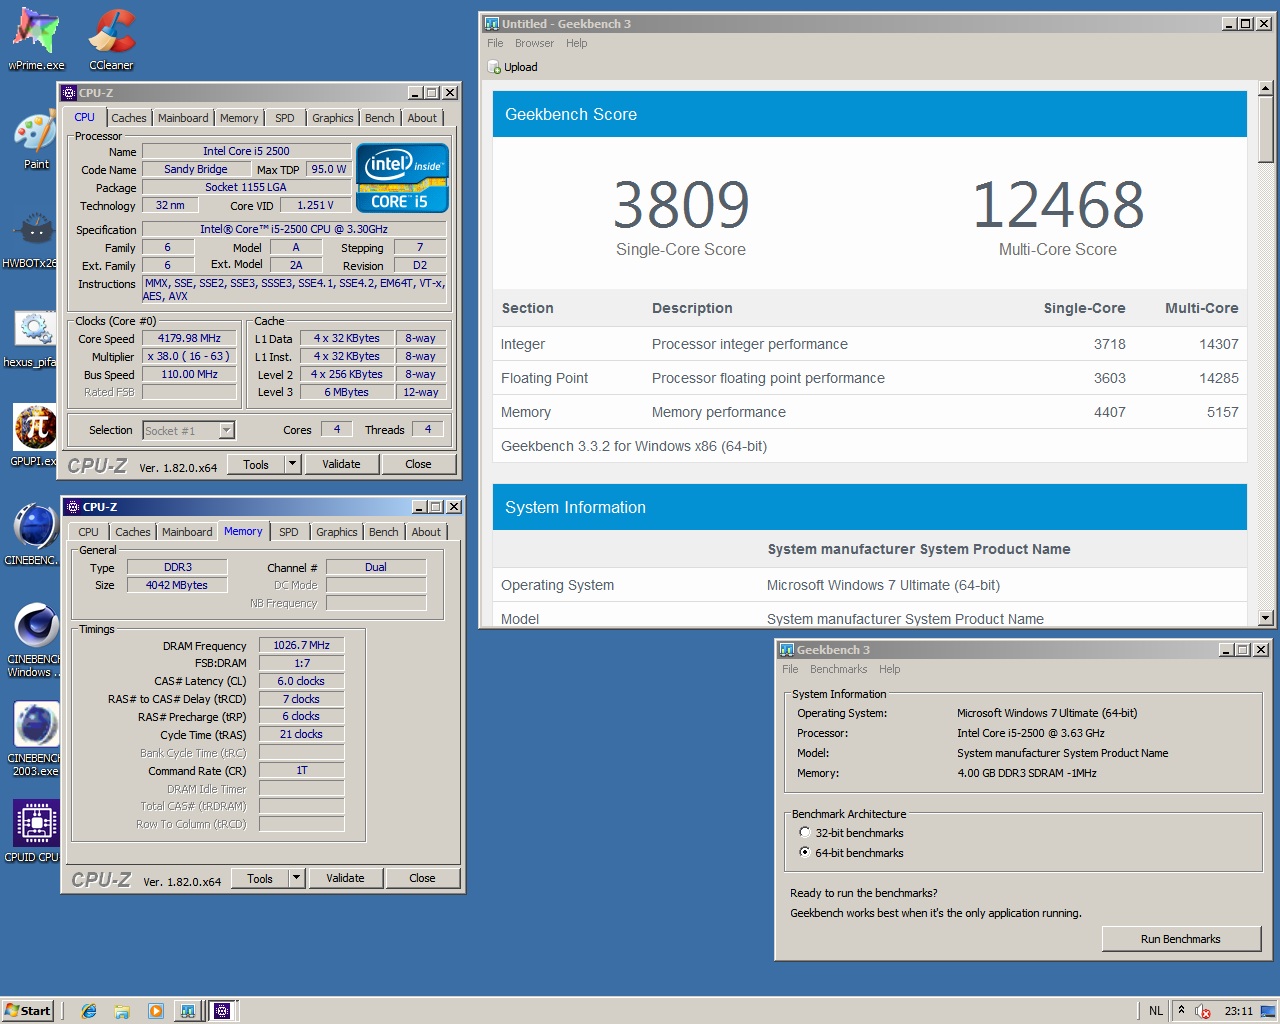
Task: Click the Single-Core Score 3809 value
Action: [681, 205]
